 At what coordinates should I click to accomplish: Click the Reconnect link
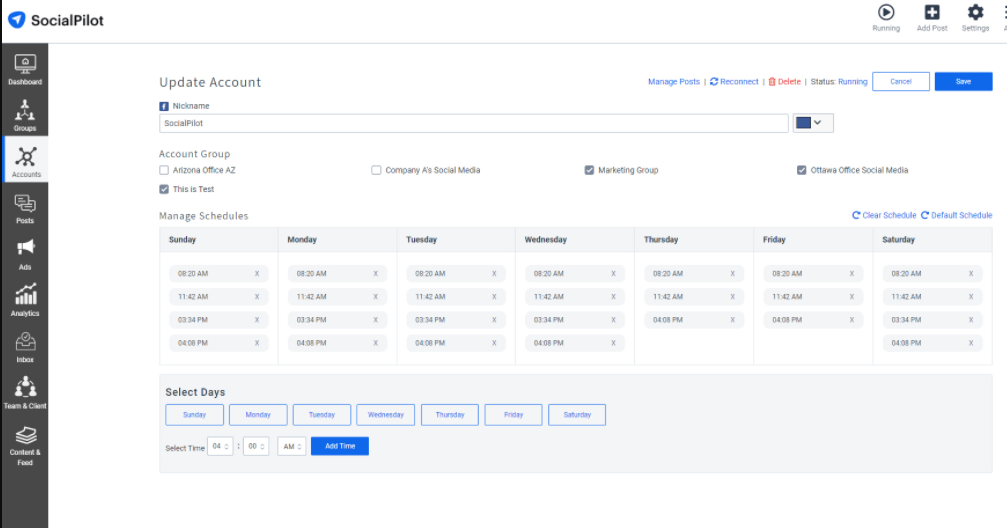pyautogui.click(x=734, y=82)
